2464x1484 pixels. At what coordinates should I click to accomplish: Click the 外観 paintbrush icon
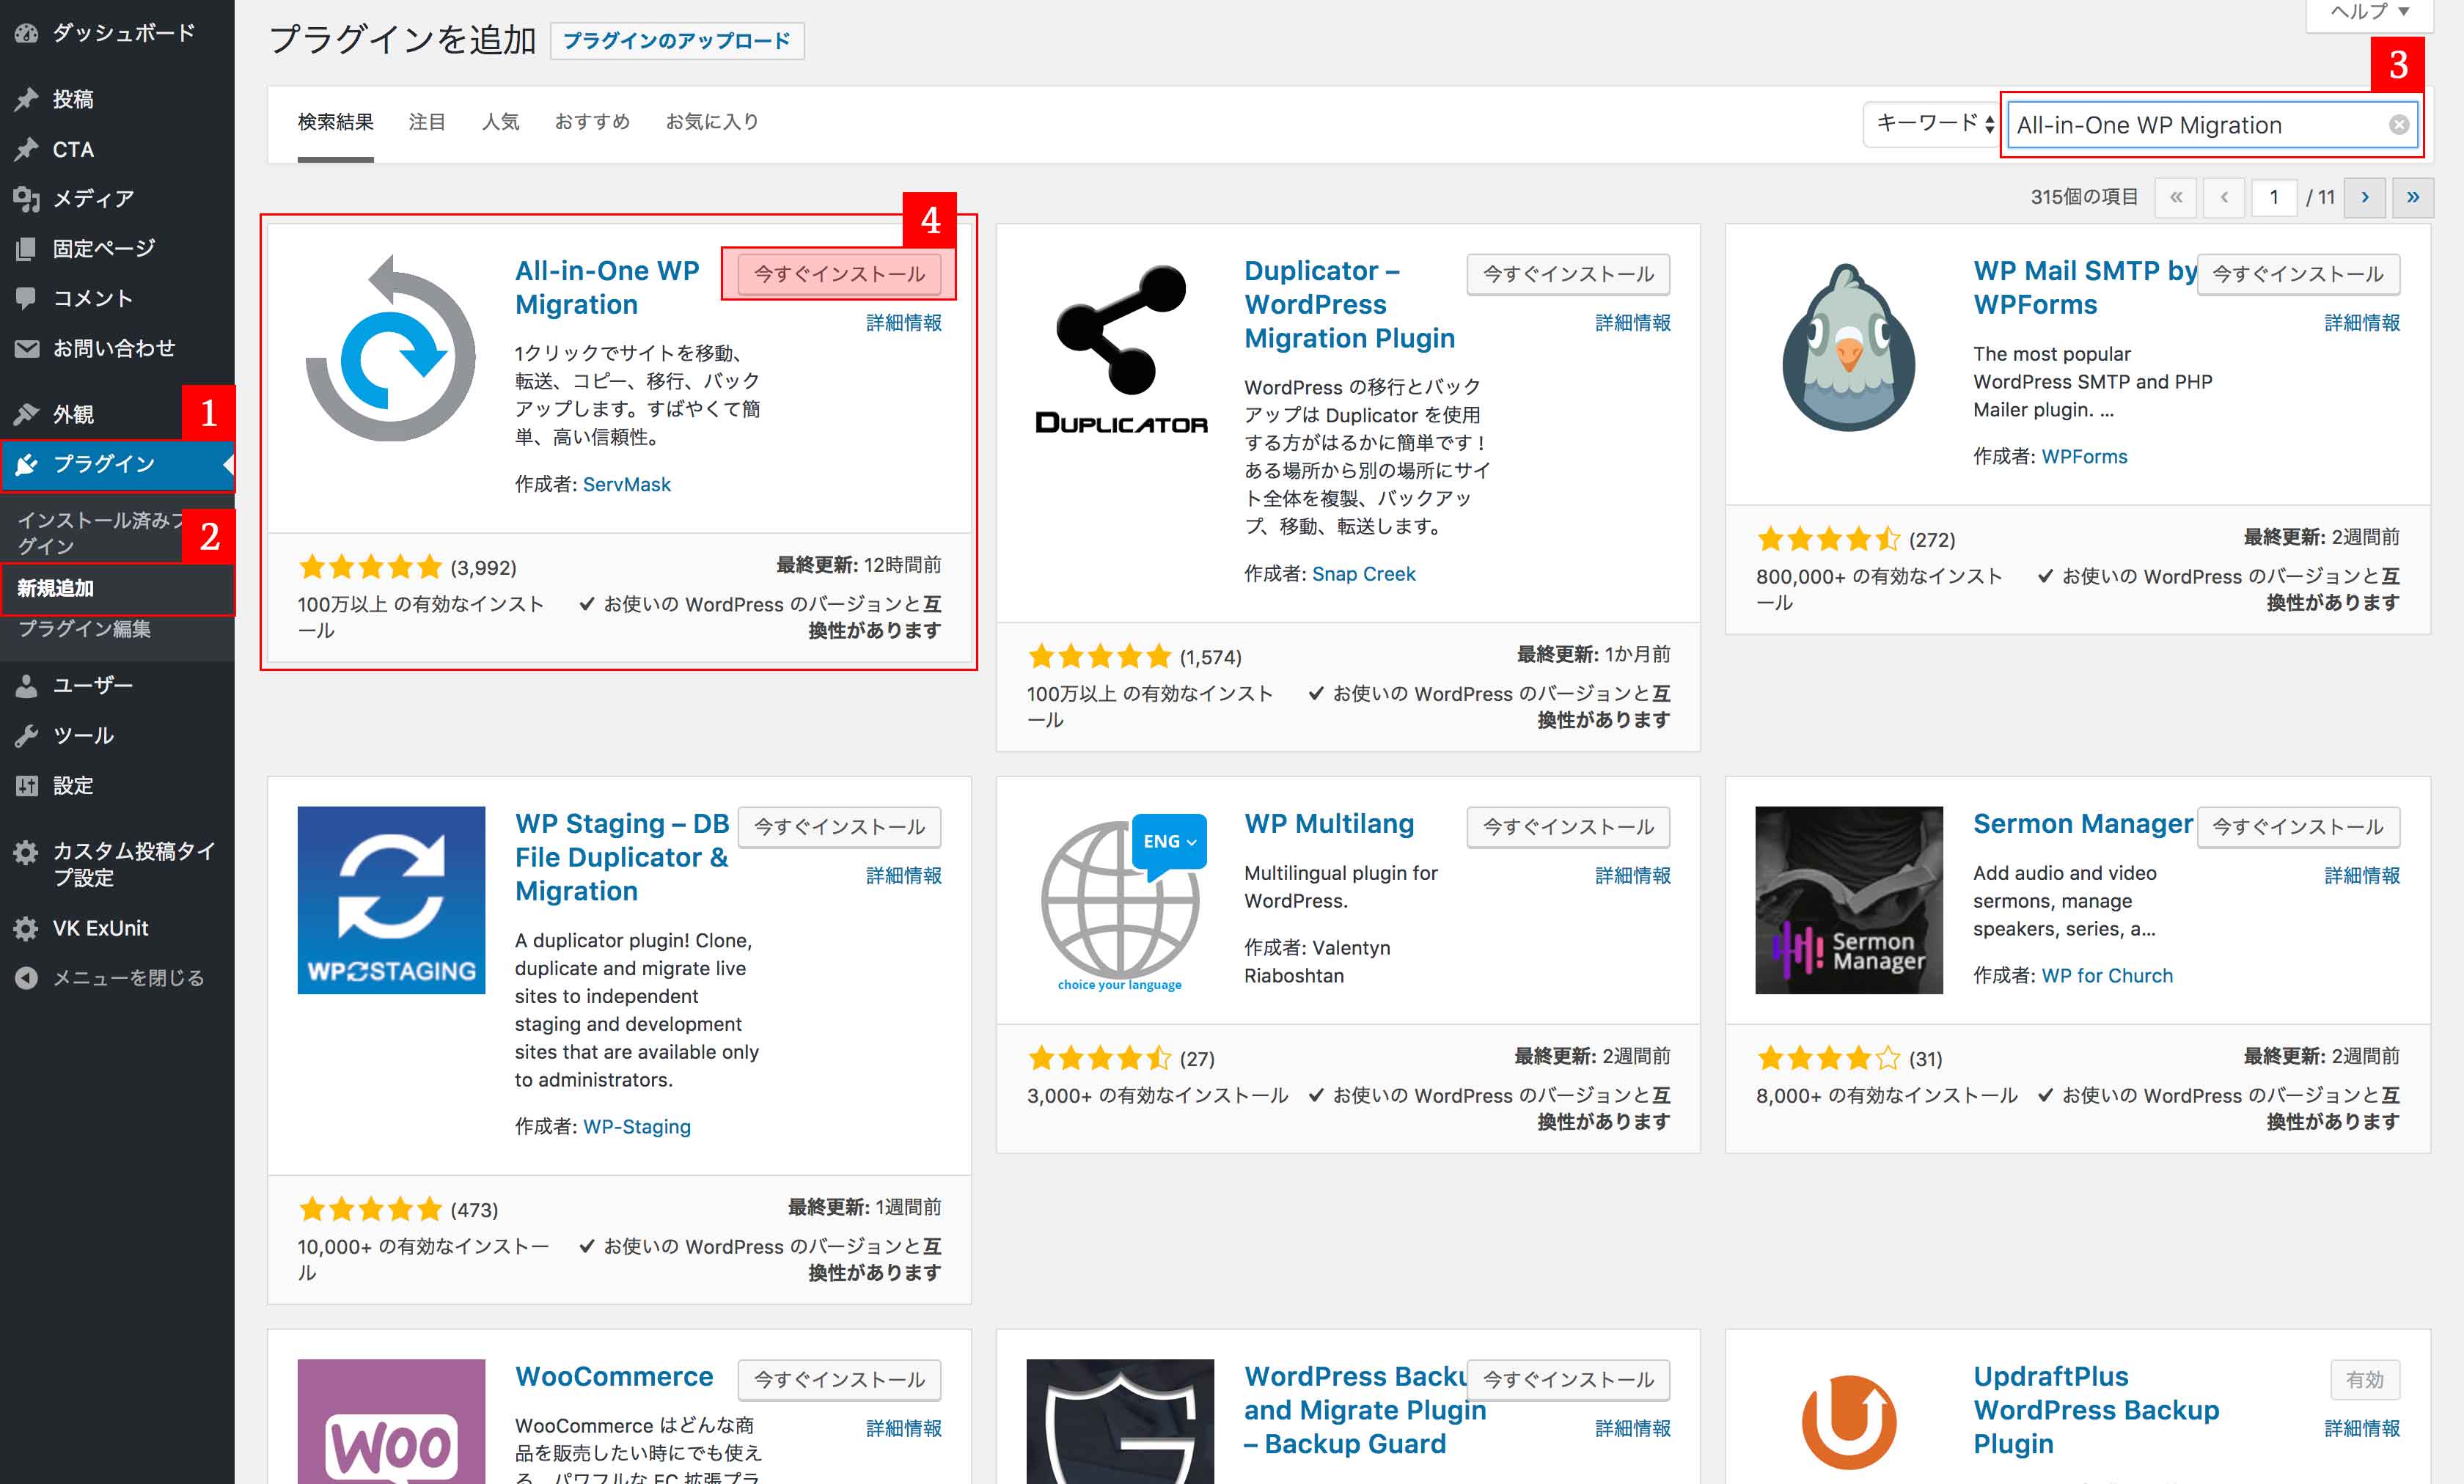(26, 414)
